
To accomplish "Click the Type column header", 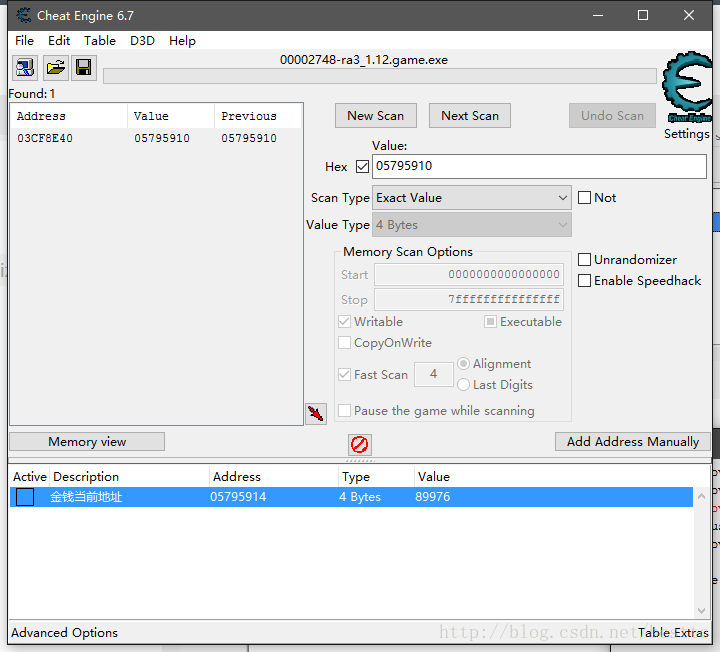I will click(x=376, y=477).
